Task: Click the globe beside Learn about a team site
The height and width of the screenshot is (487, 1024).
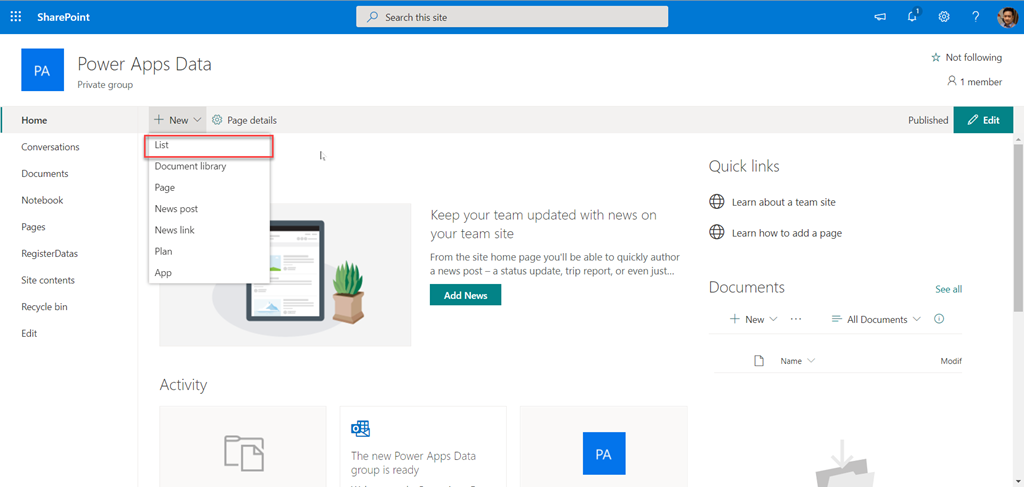Action: [717, 202]
